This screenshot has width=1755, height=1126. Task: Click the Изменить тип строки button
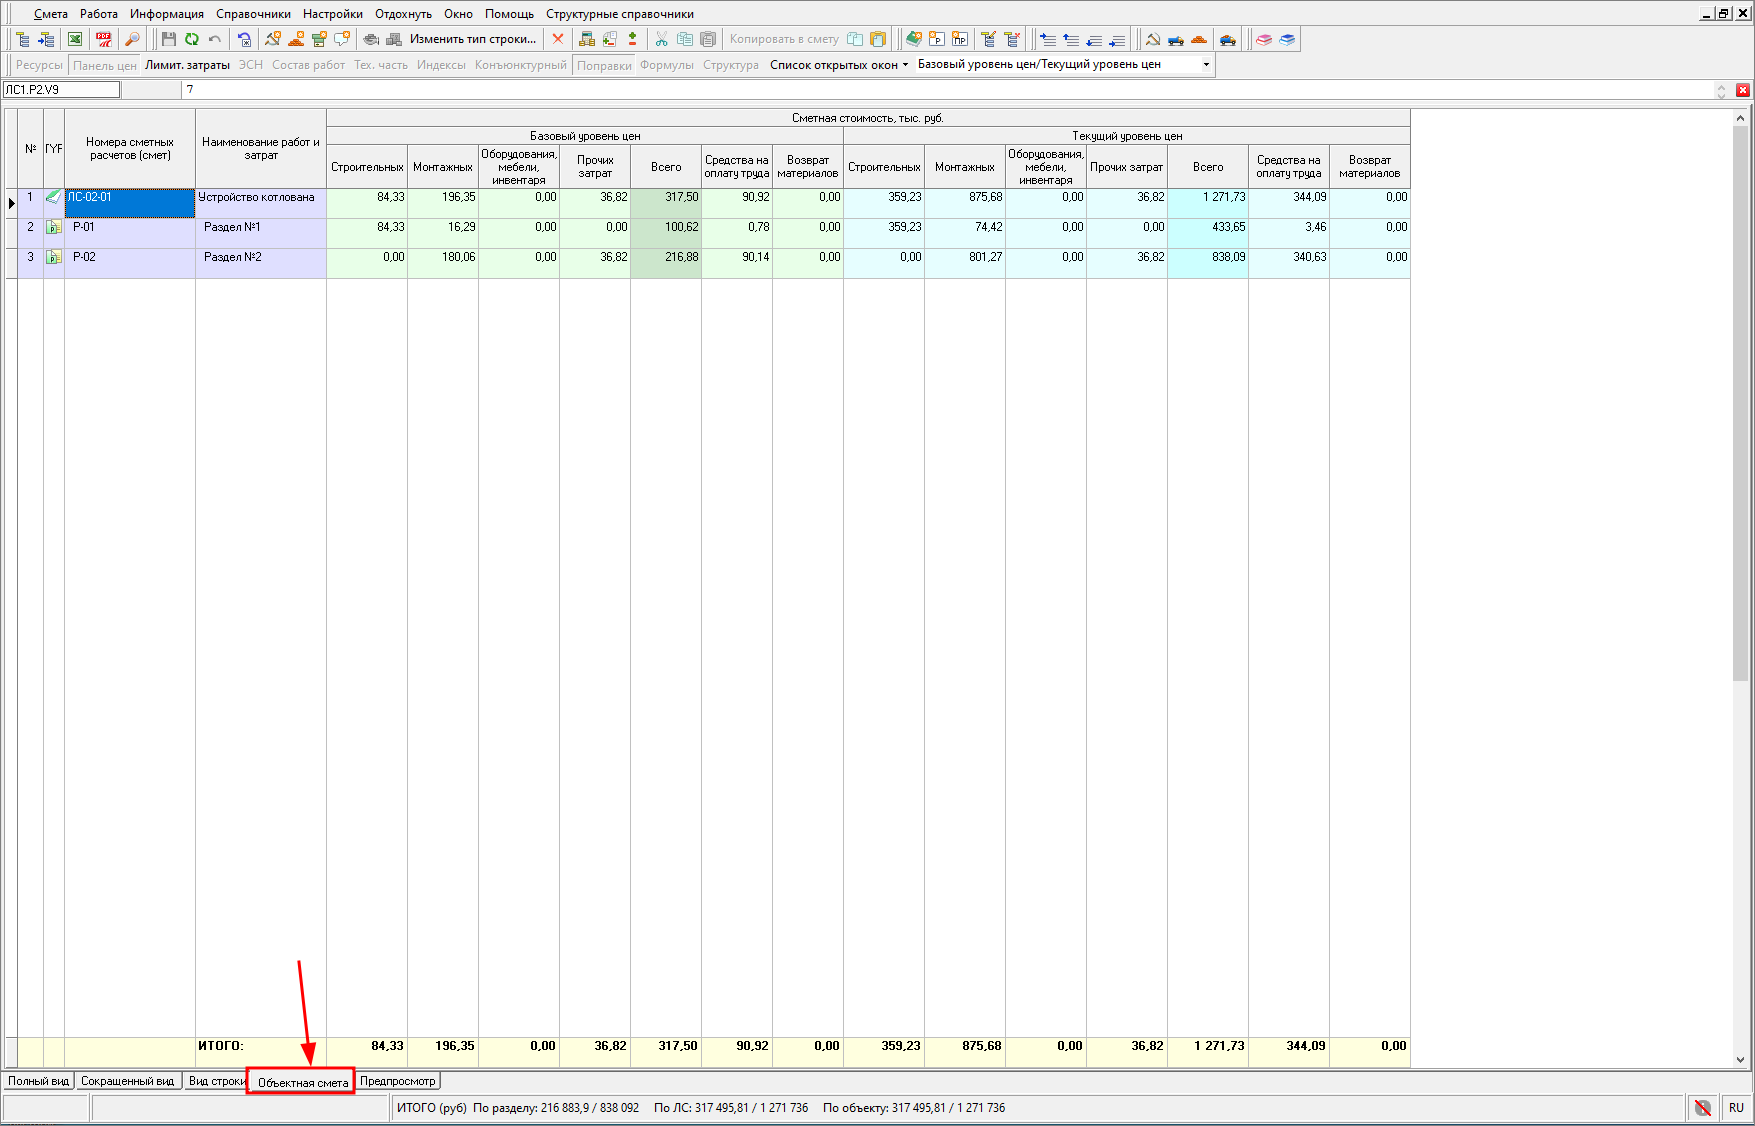tap(472, 39)
